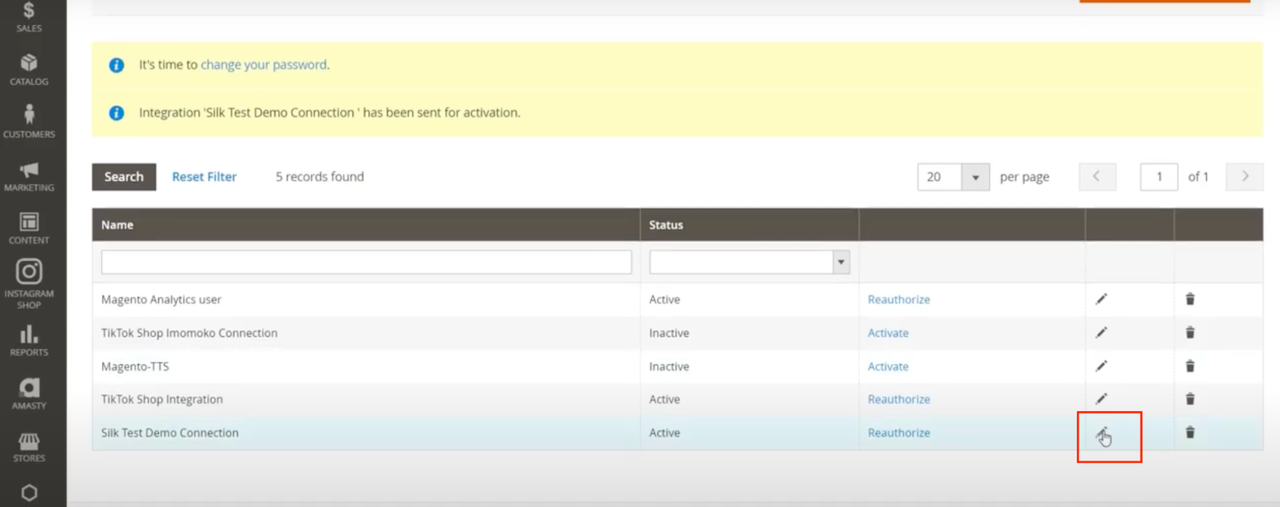Delete the Magento-TTS integration

(1190, 366)
